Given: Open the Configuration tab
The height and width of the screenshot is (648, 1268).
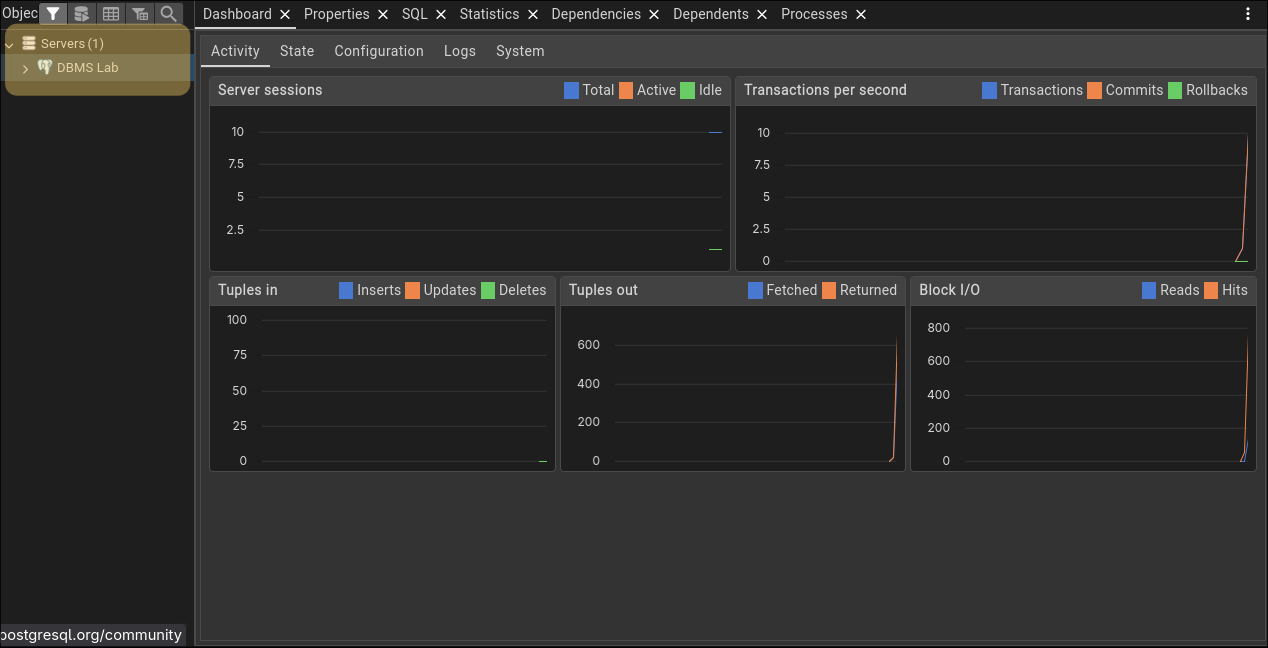Looking at the screenshot, I should click(x=379, y=51).
